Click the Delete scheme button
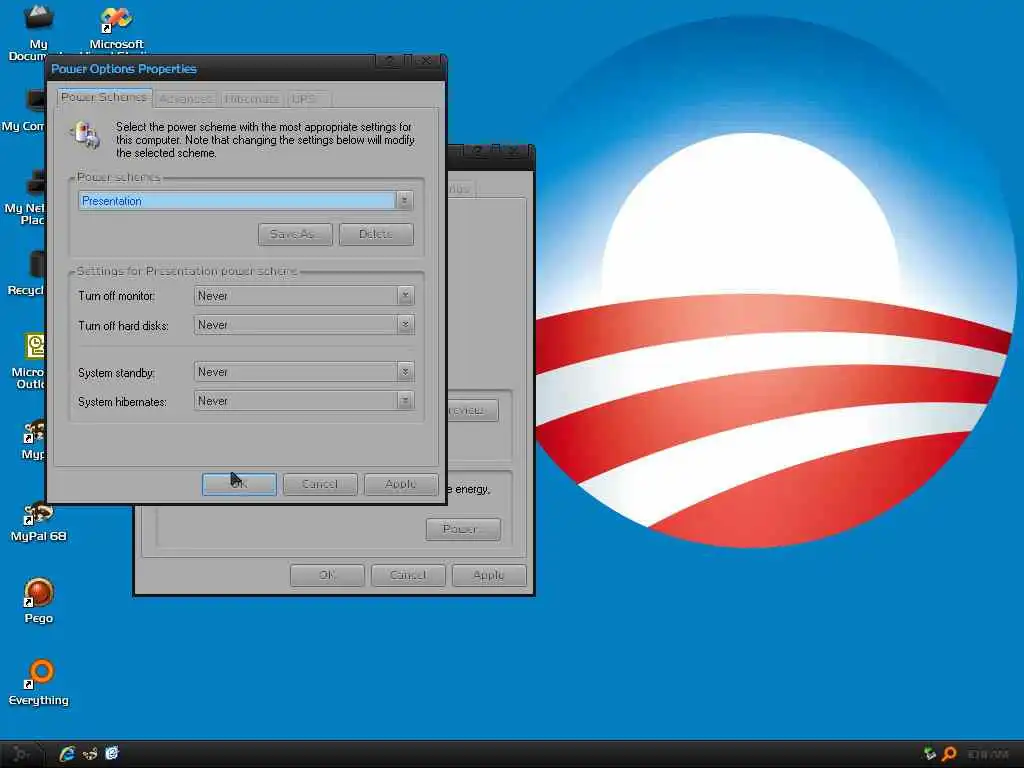1024x768 pixels. point(376,234)
